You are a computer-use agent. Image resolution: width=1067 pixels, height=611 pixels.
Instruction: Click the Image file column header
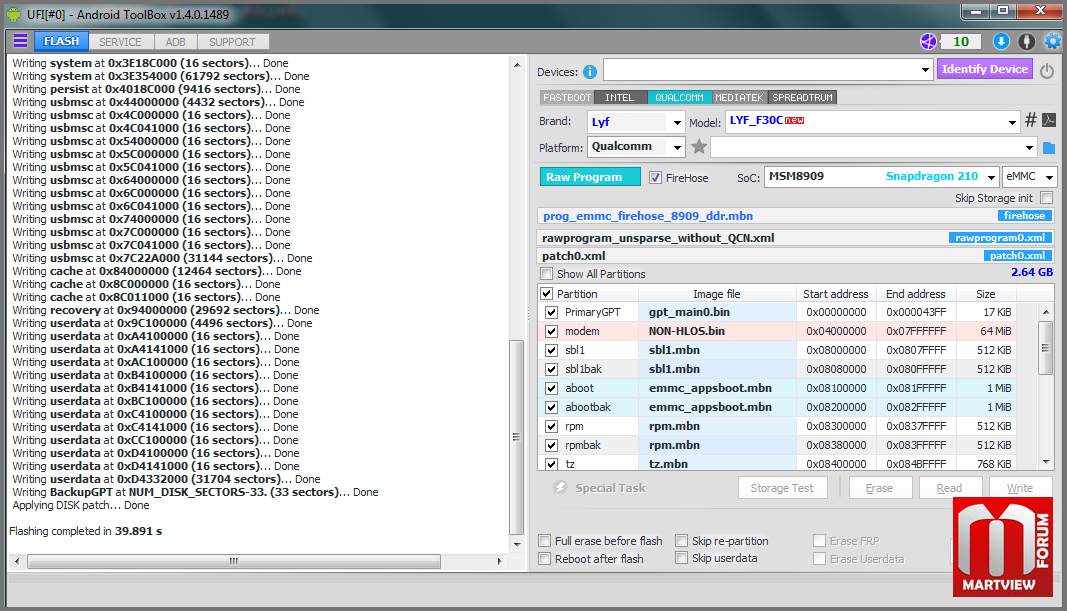(717, 294)
